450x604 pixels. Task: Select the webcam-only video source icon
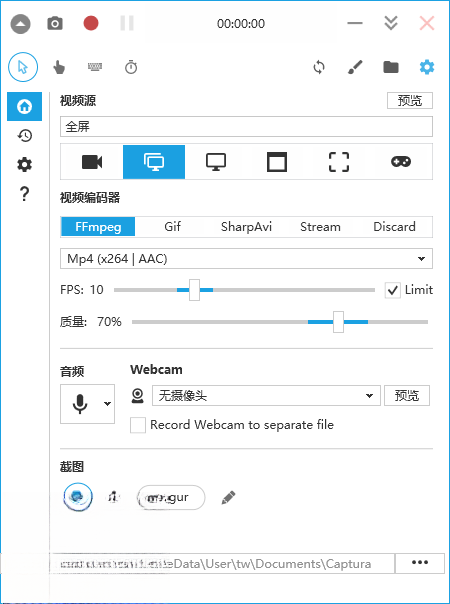point(92,162)
